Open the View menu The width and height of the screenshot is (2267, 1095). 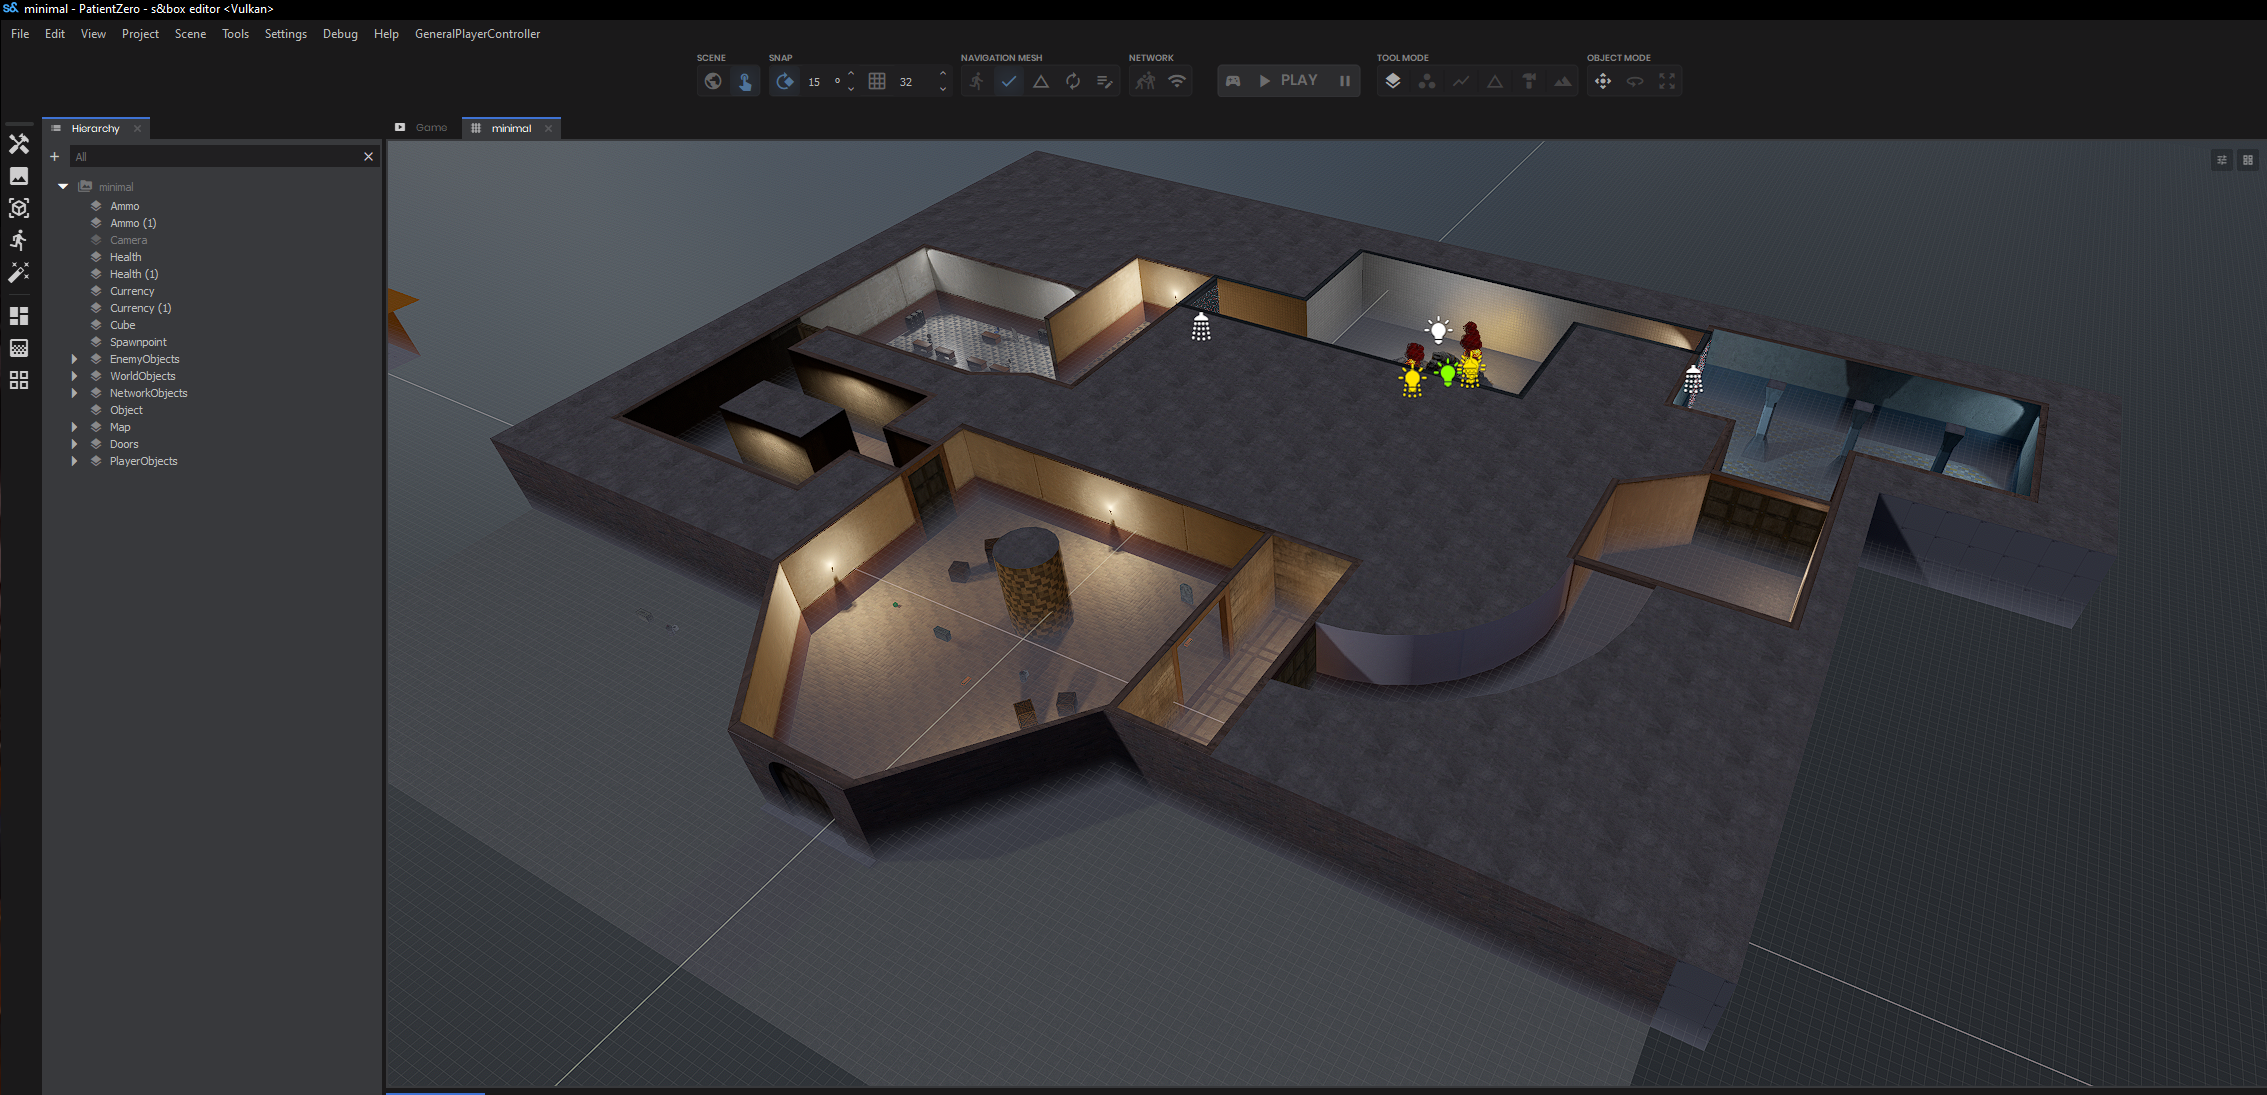pos(93,34)
